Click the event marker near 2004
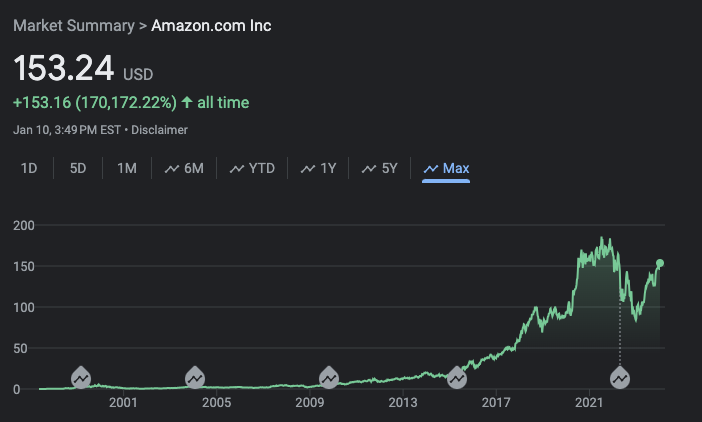Viewport: 702px width, 422px height. pos(195,377)
